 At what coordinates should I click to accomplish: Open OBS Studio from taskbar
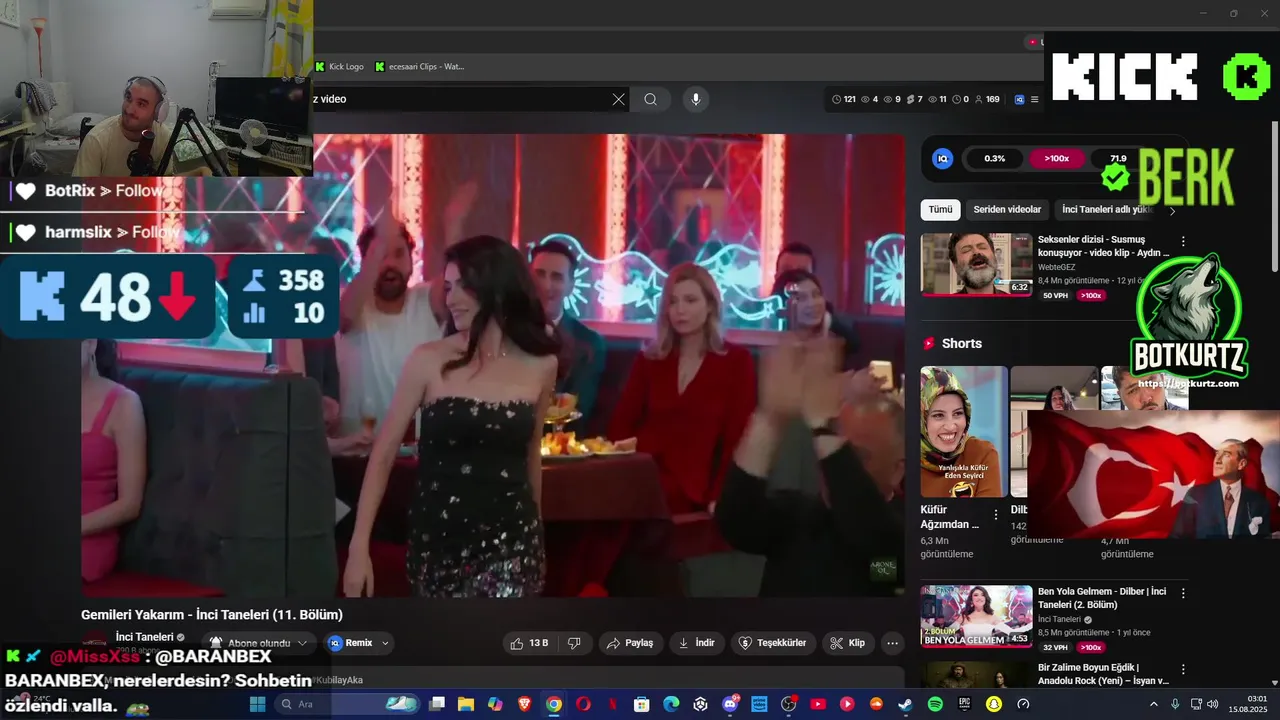tap(788, 704)
